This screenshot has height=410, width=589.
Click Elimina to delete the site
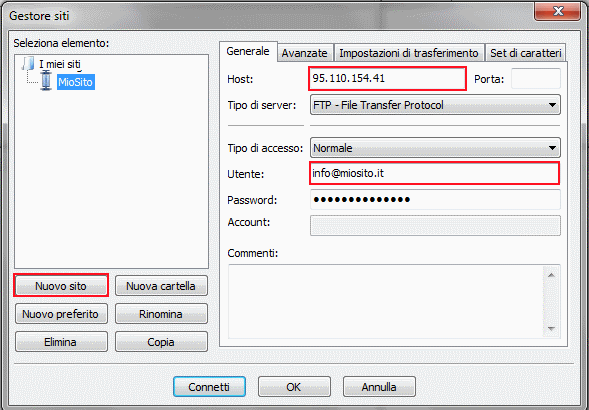coord(61,342)
